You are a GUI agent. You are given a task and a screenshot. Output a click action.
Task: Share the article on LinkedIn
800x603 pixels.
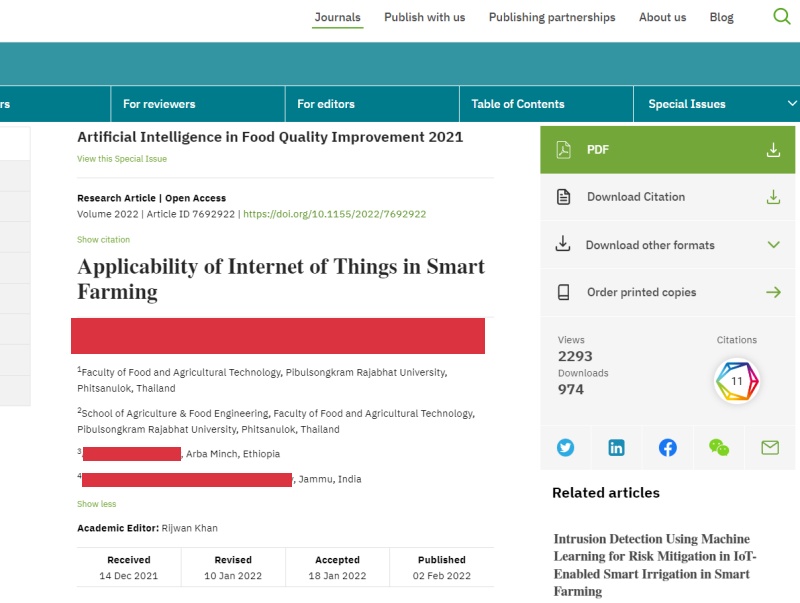[x=617, y=448]
